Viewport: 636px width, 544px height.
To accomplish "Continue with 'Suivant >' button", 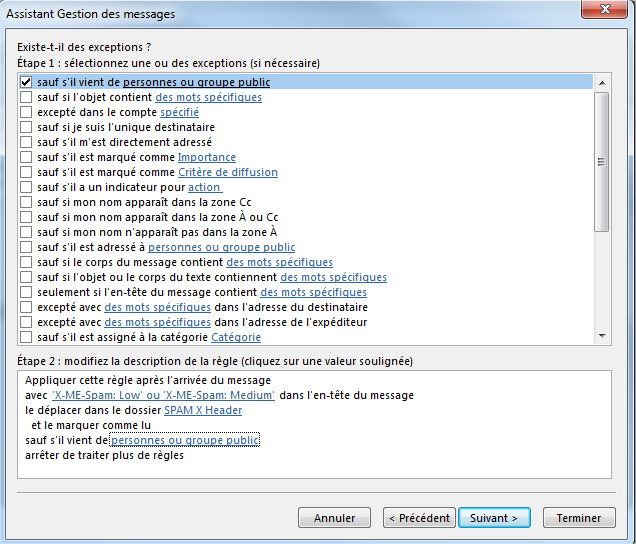I will click(x=494, y=518).
